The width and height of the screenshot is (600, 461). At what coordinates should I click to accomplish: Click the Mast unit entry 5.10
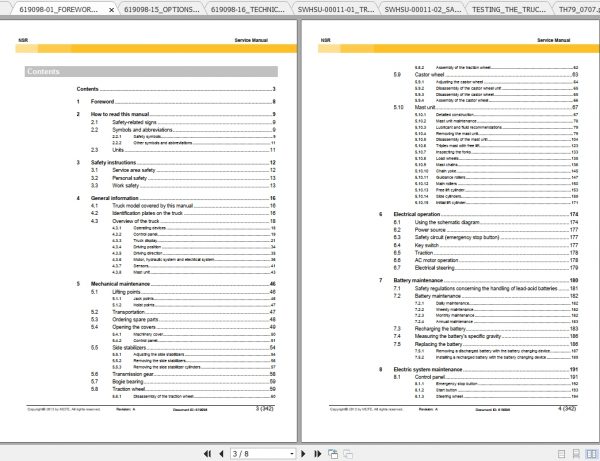tap(486, 107)
